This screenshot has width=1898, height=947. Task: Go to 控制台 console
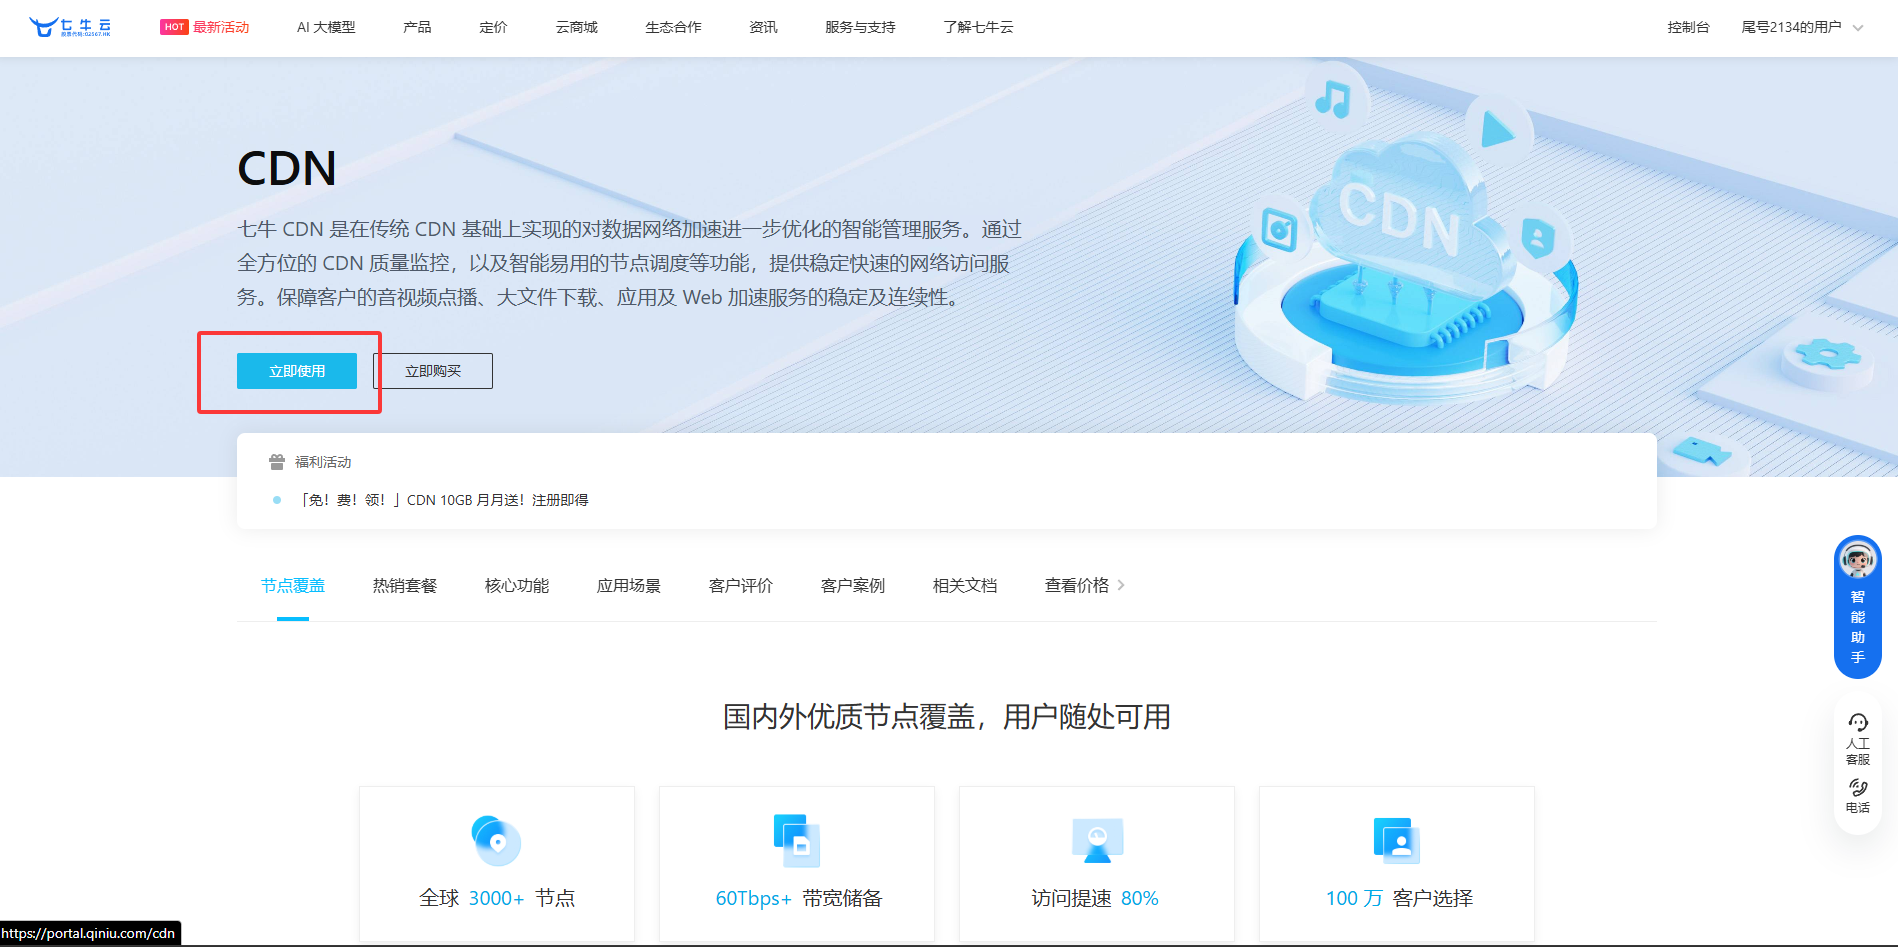pyautogui.click(x=1688, y=27)
